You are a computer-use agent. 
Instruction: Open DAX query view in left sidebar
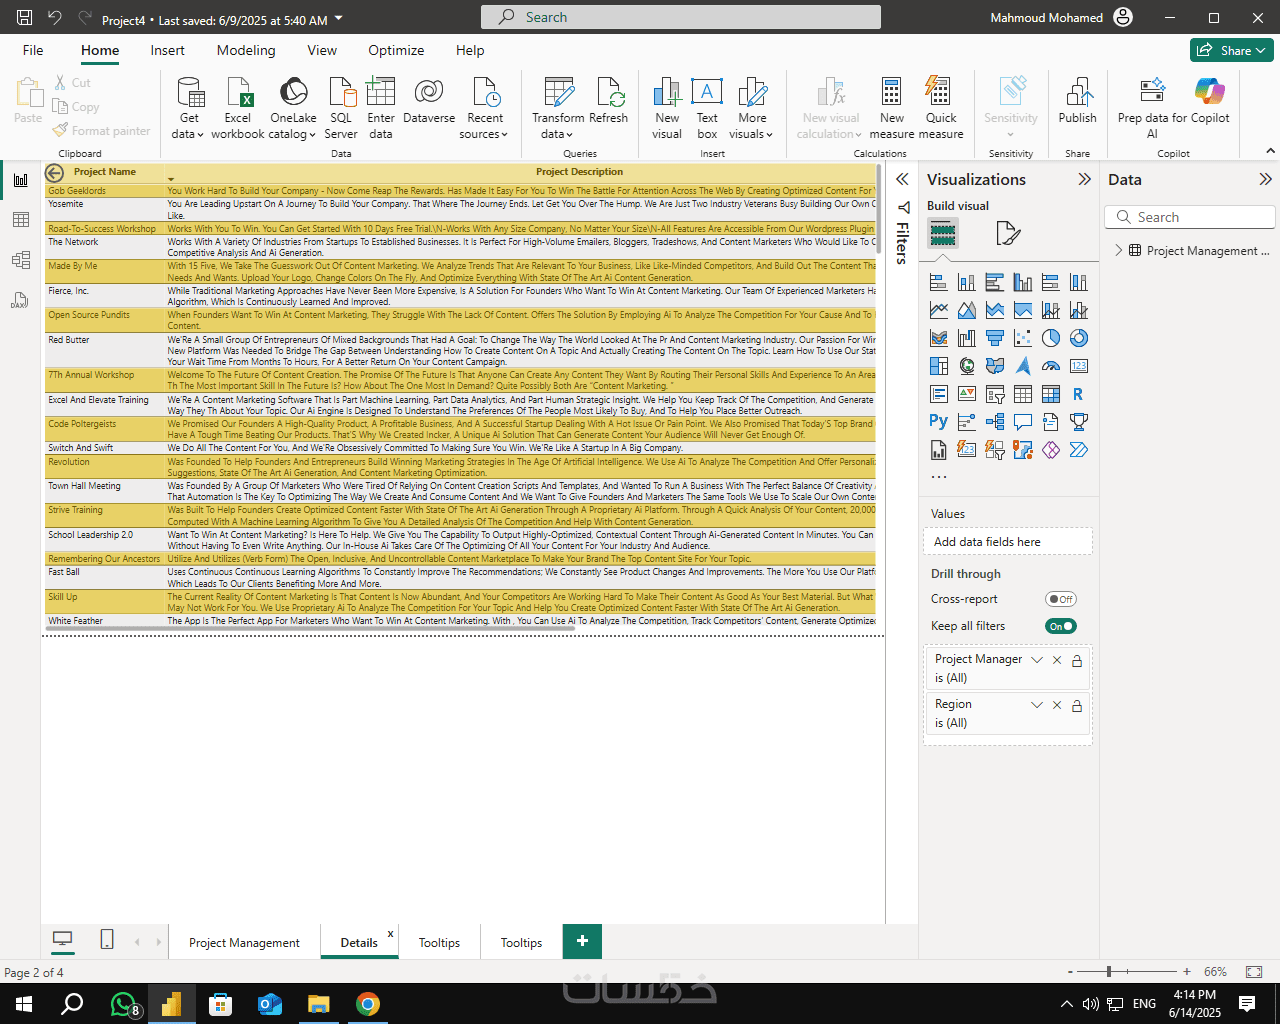click(x=21, y=300)
